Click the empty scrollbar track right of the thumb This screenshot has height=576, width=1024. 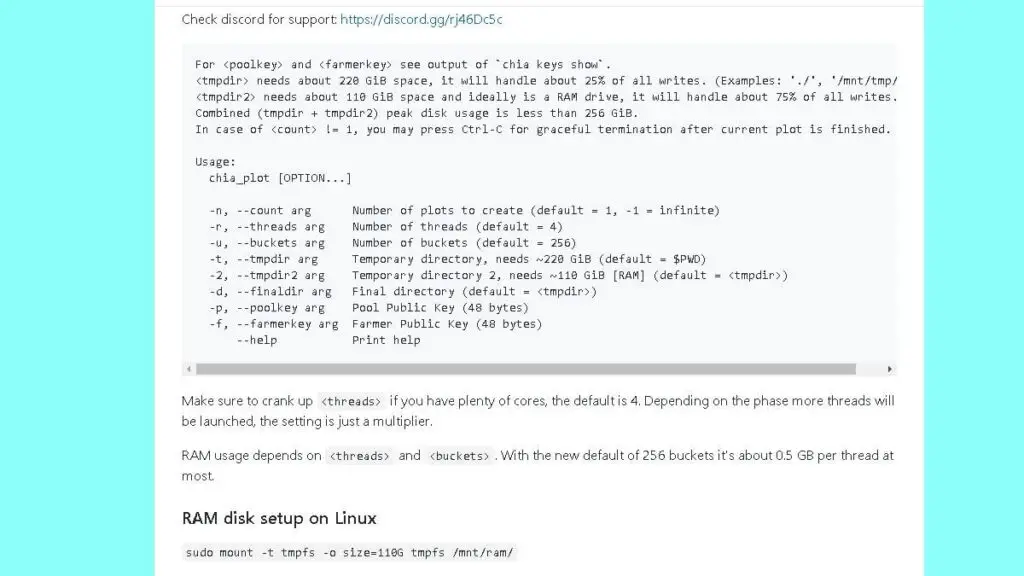point(869,369)
